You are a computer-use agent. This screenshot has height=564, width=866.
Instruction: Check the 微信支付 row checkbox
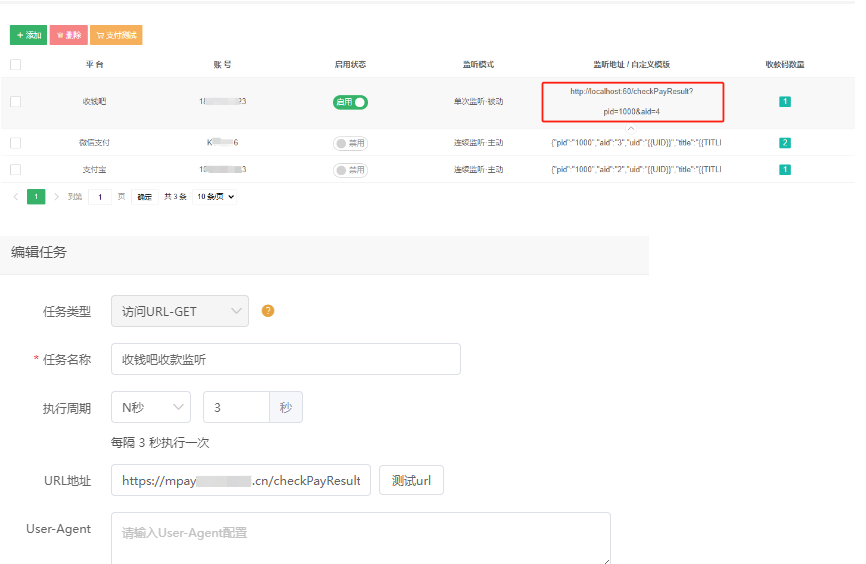[15, 143]
